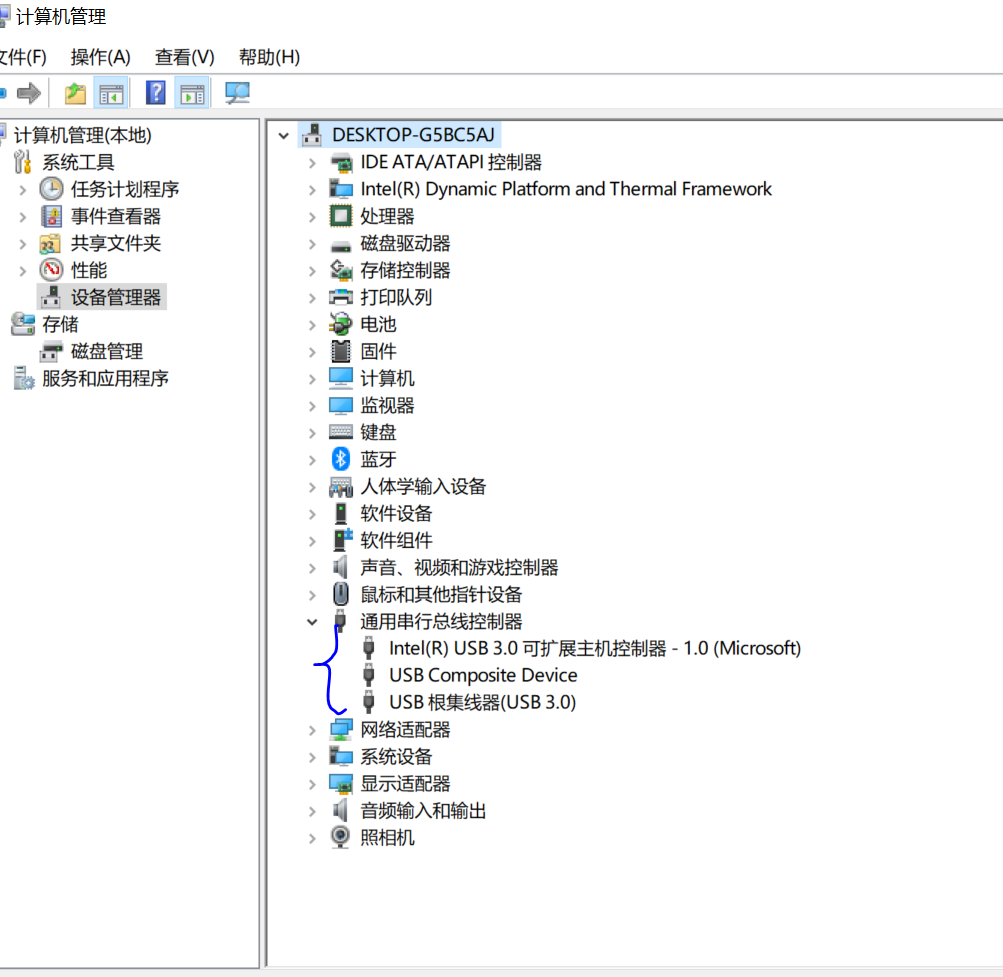Click the up-one-level folder toolbar icon

coord(75,93)
